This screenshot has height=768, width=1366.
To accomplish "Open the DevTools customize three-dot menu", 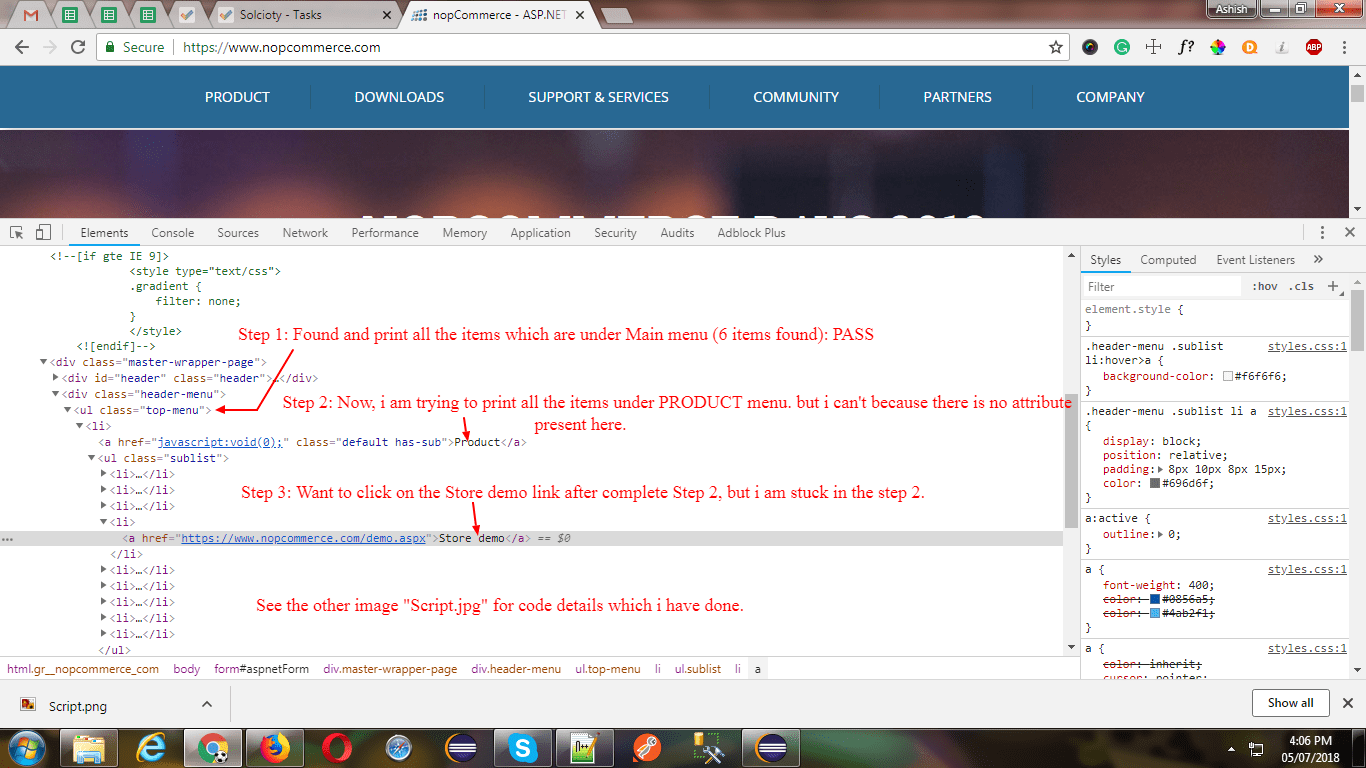I will [x=1320, y=232].
